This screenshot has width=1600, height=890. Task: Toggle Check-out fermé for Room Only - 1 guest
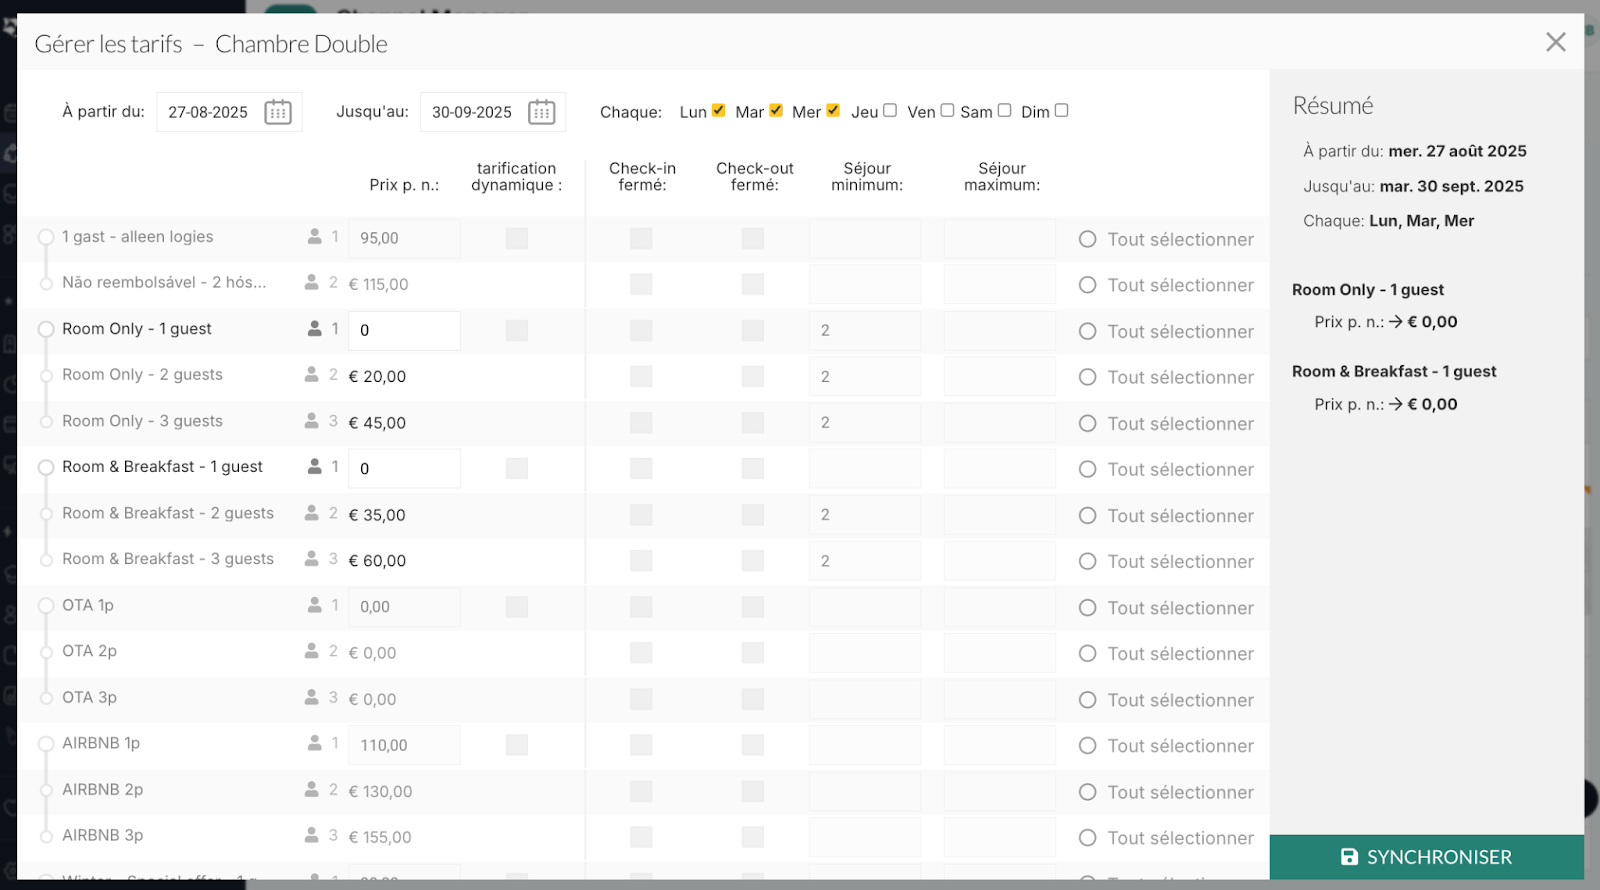753,330
